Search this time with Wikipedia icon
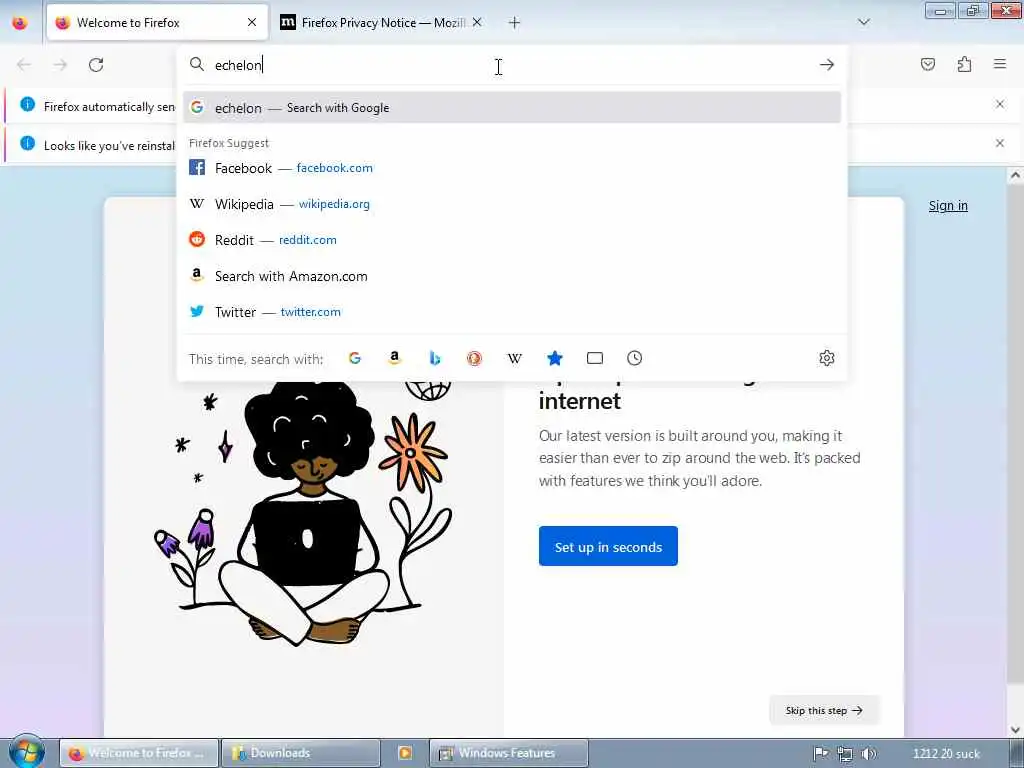Screen dimensions: 1024x768 click(515, 358)
